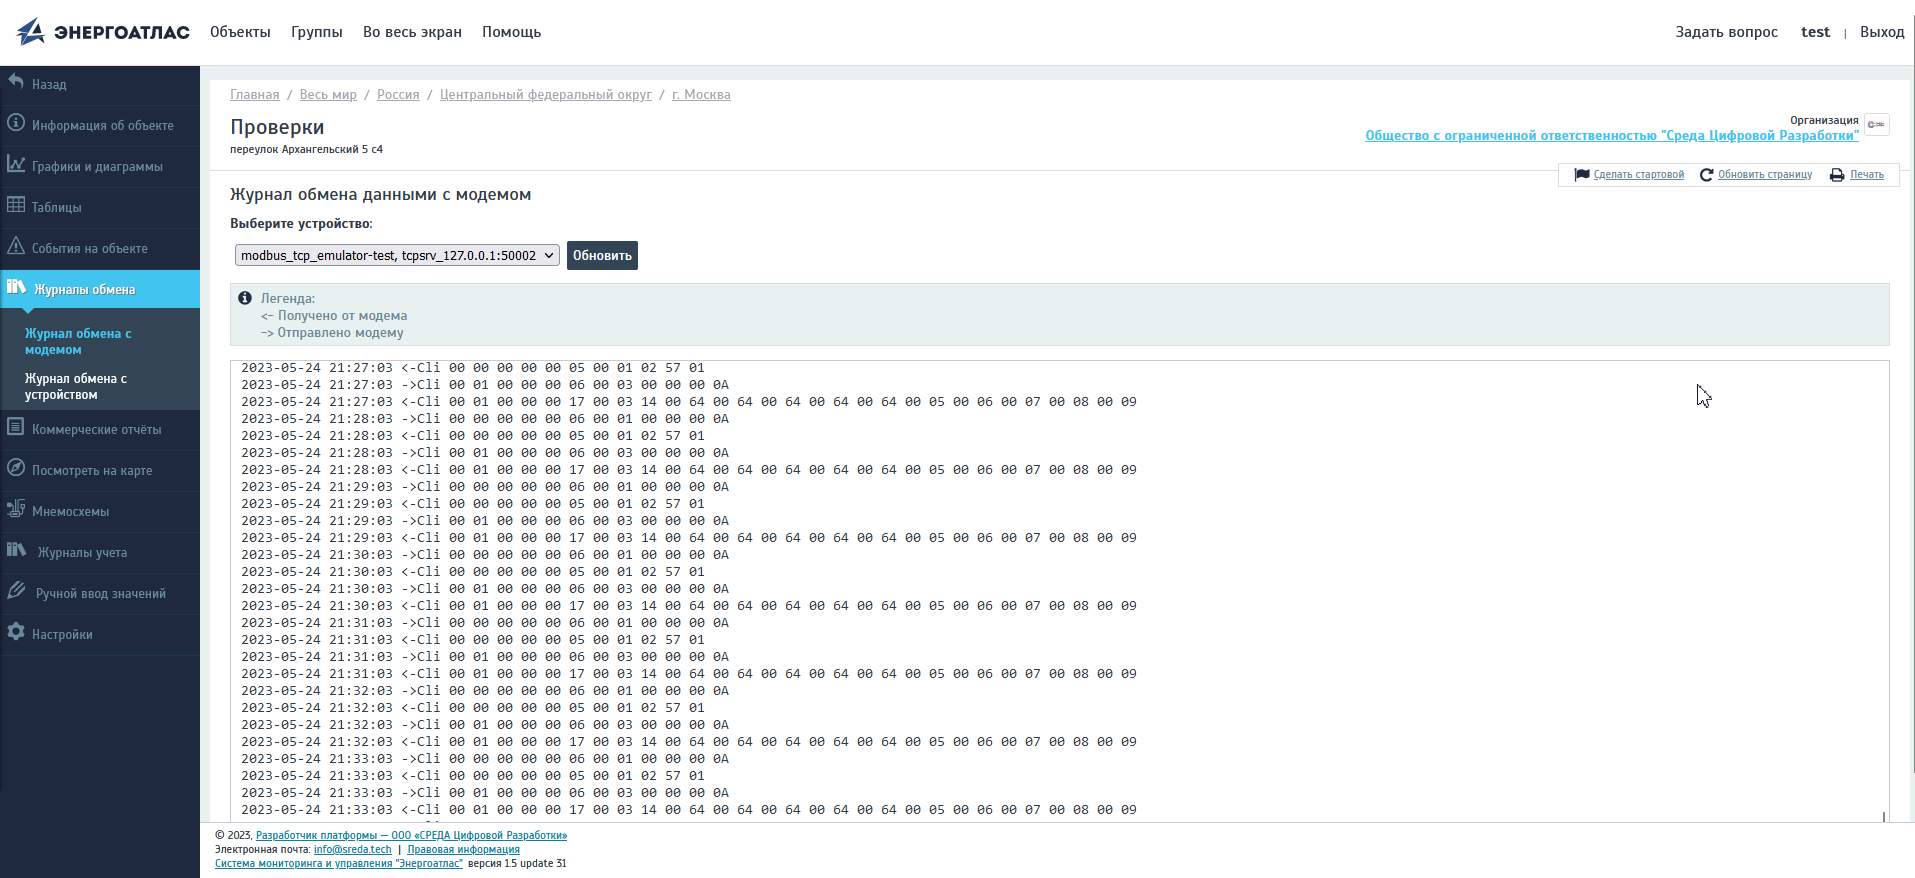Open the object information icon

tap(16, 123)
